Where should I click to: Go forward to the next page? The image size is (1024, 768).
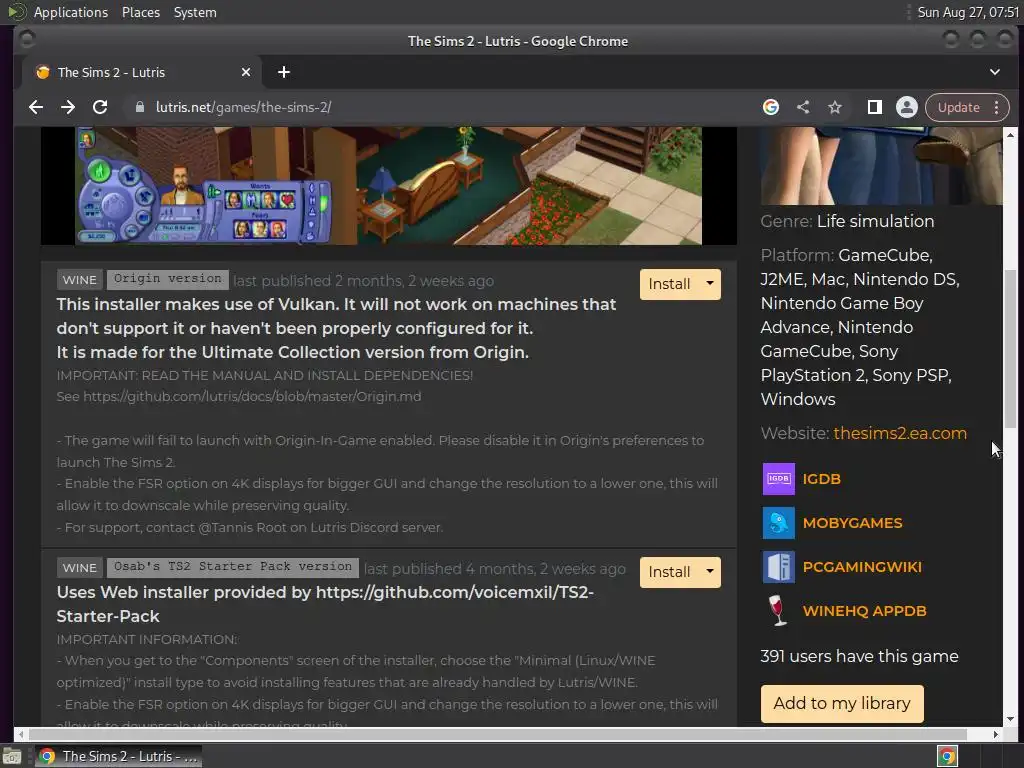point(68,107)
